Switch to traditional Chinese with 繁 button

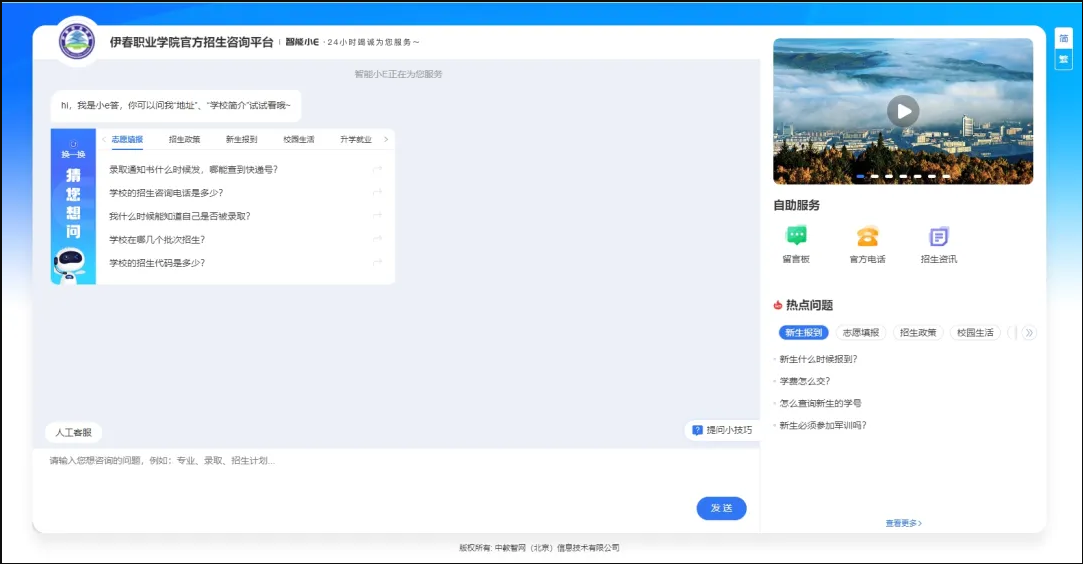pyautogui.click(x=1063, y=59)
